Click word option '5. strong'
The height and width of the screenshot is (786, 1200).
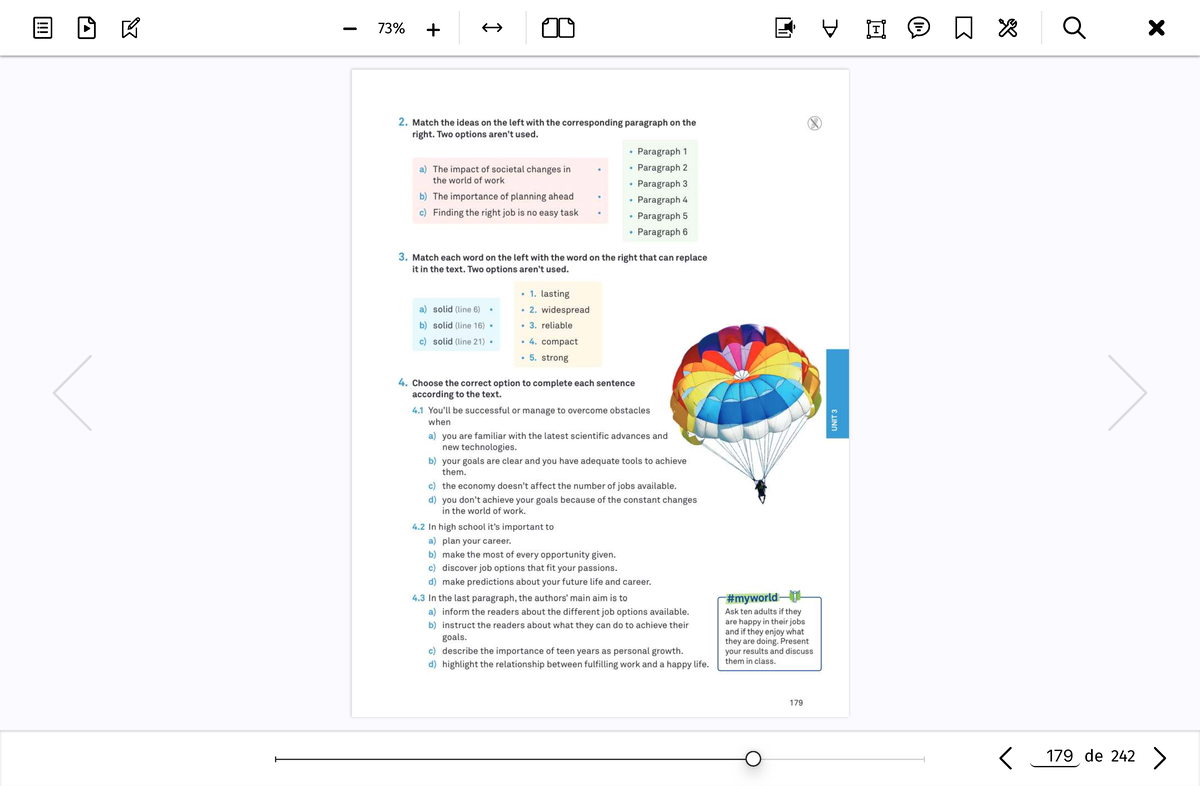[x=548, y=357]
